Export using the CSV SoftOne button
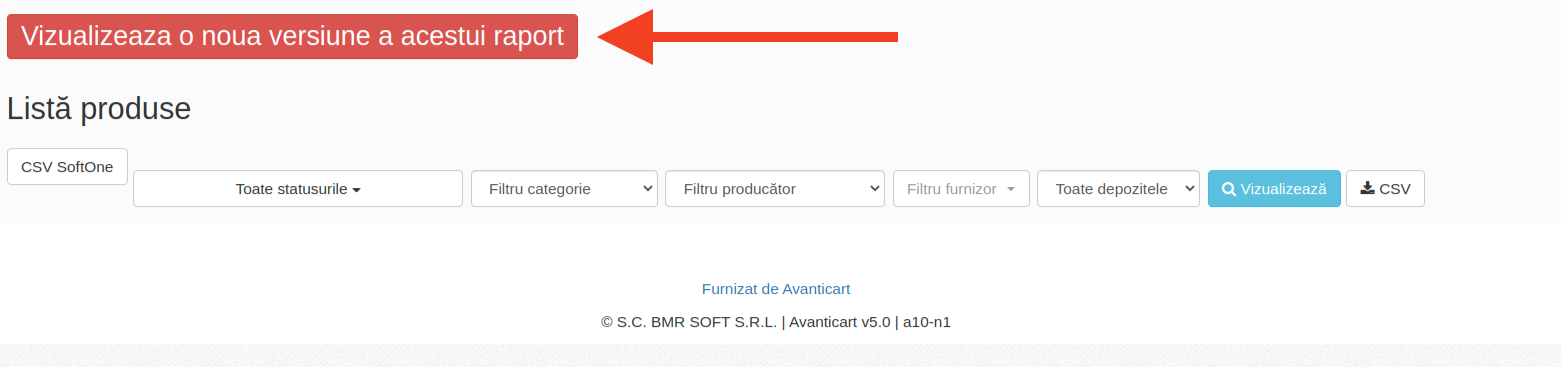The width and height of the screenshot is (1561, 367). click(67, 167)
